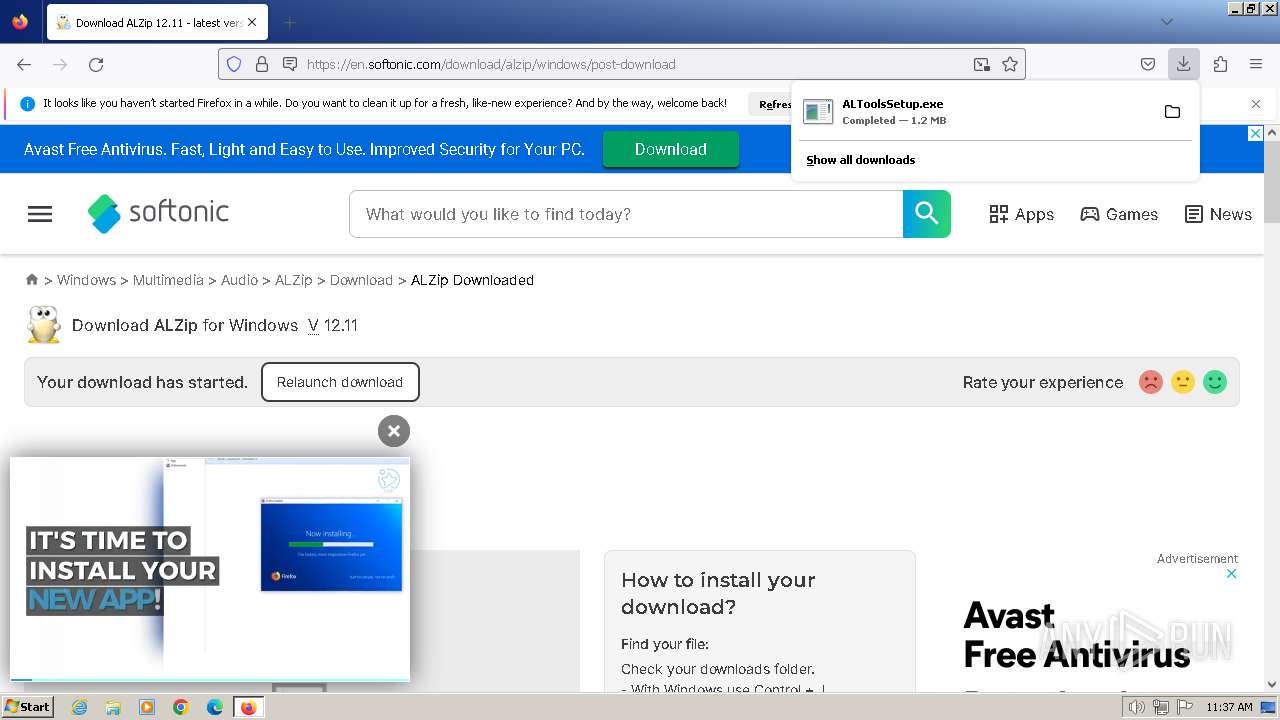Click the green Avast Download button
This screenshot has width=1280, height=720.
pyautogui.click(x=671, y=149)
